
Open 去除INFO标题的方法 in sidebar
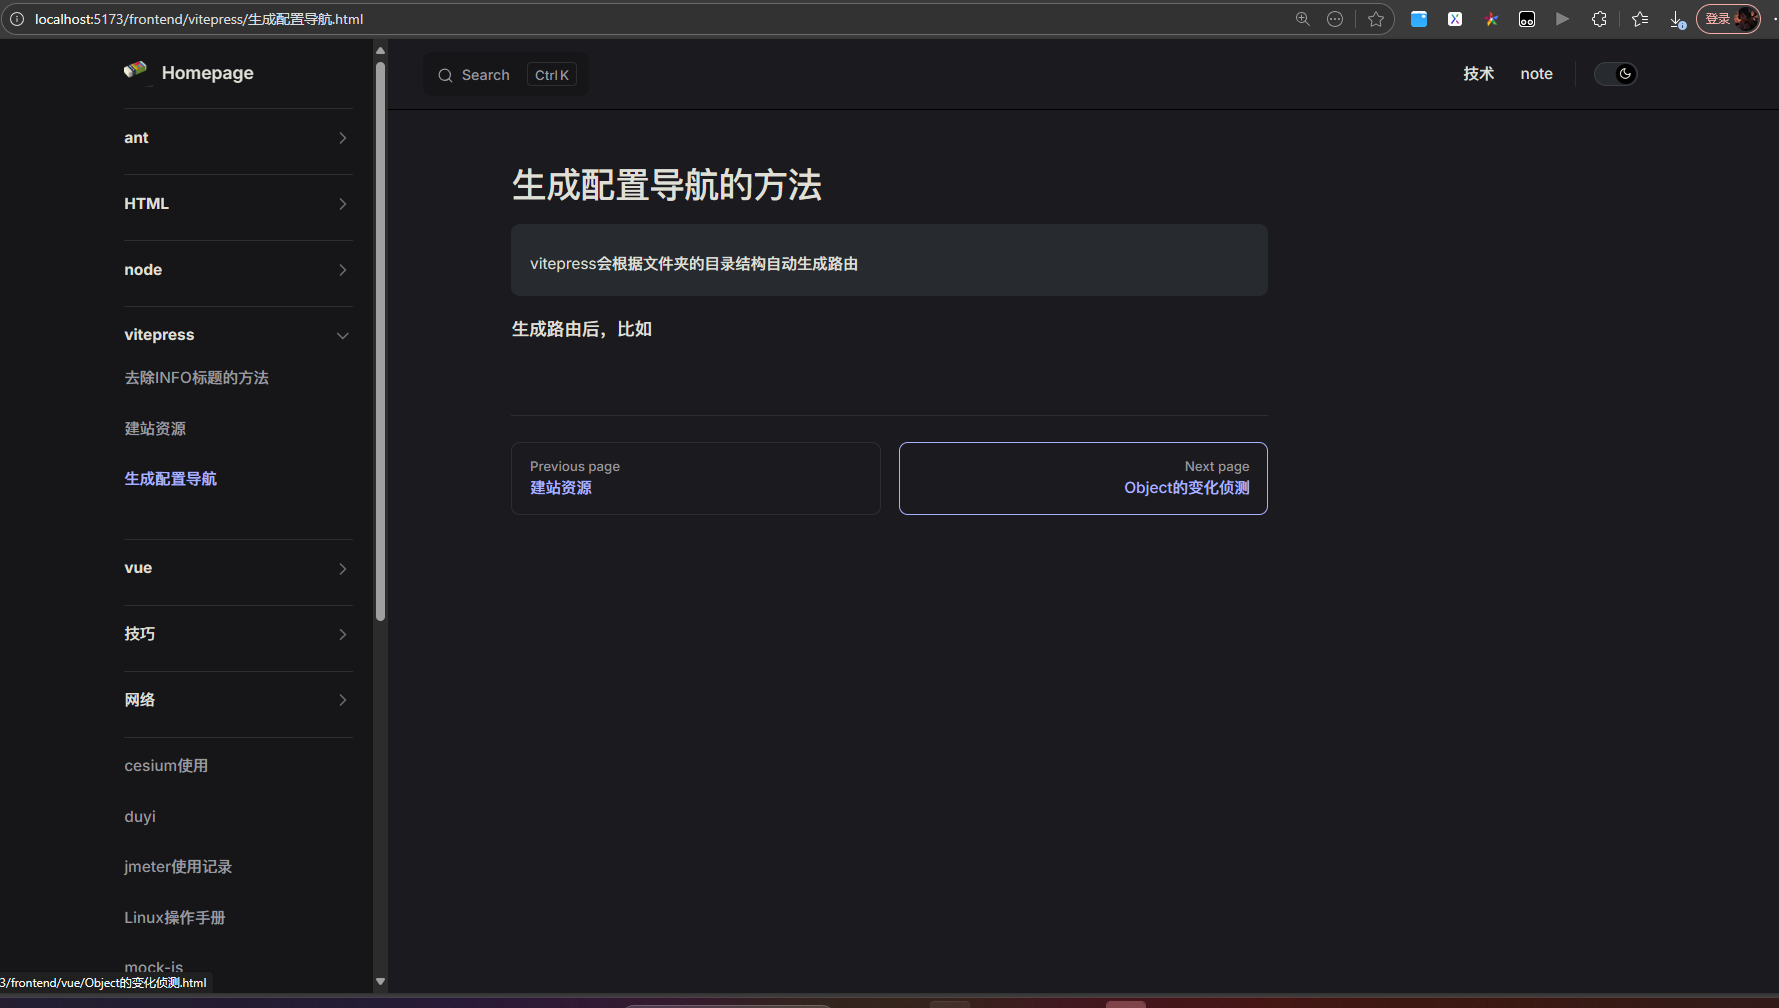196,378
